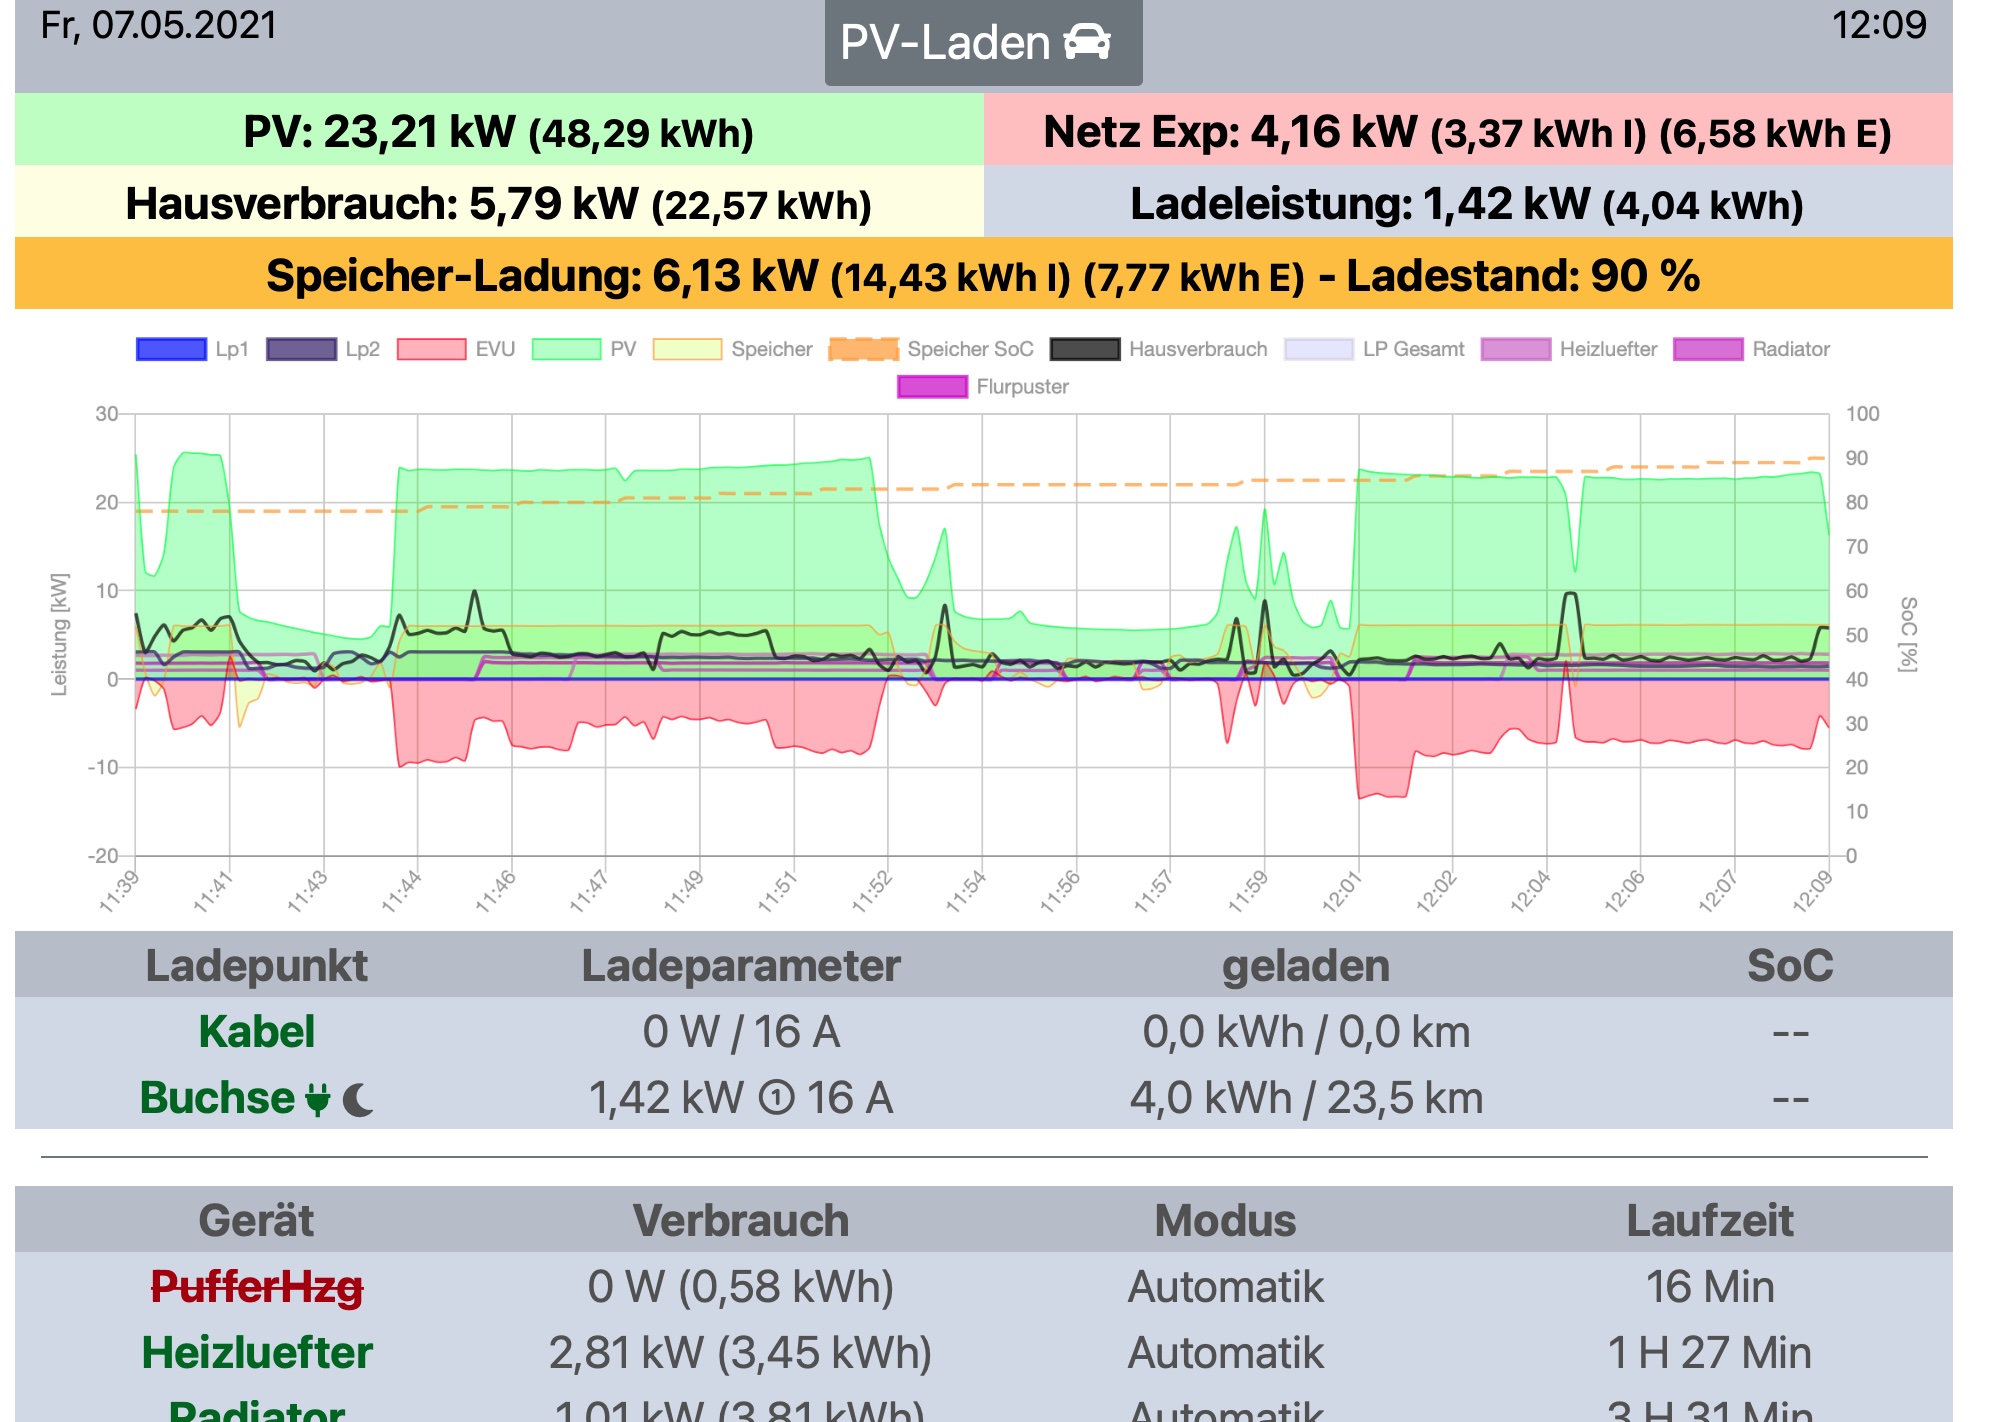Toggle the Lp1 blue legend swatch
This screenshot has height=1422, width=1996.
pos(171,349)
